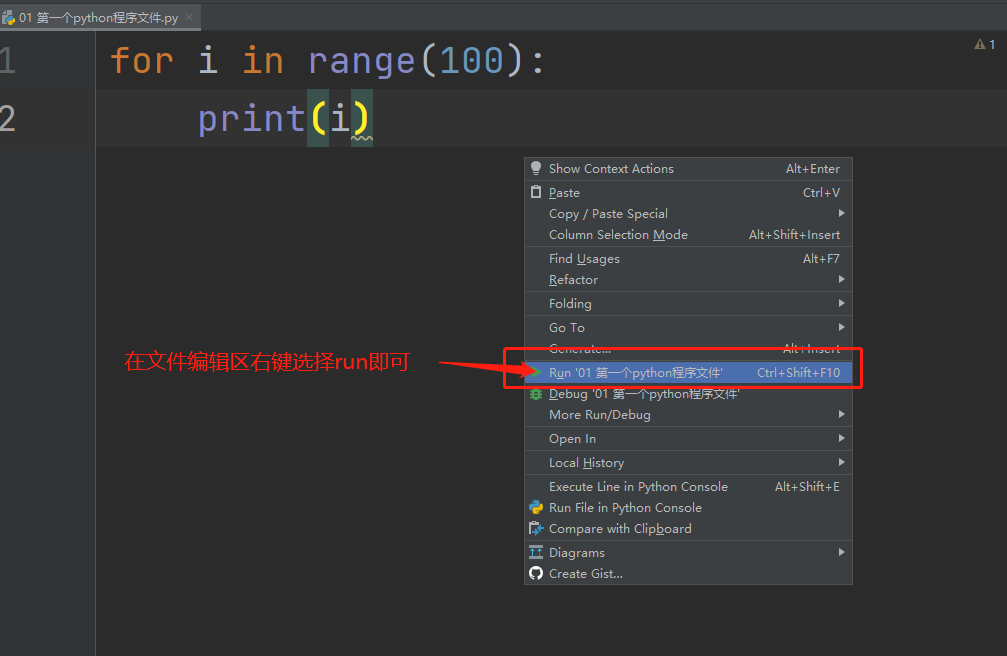Click the GitHub icon beside Create Gist
1007x656 pixels.
[536, 573]
